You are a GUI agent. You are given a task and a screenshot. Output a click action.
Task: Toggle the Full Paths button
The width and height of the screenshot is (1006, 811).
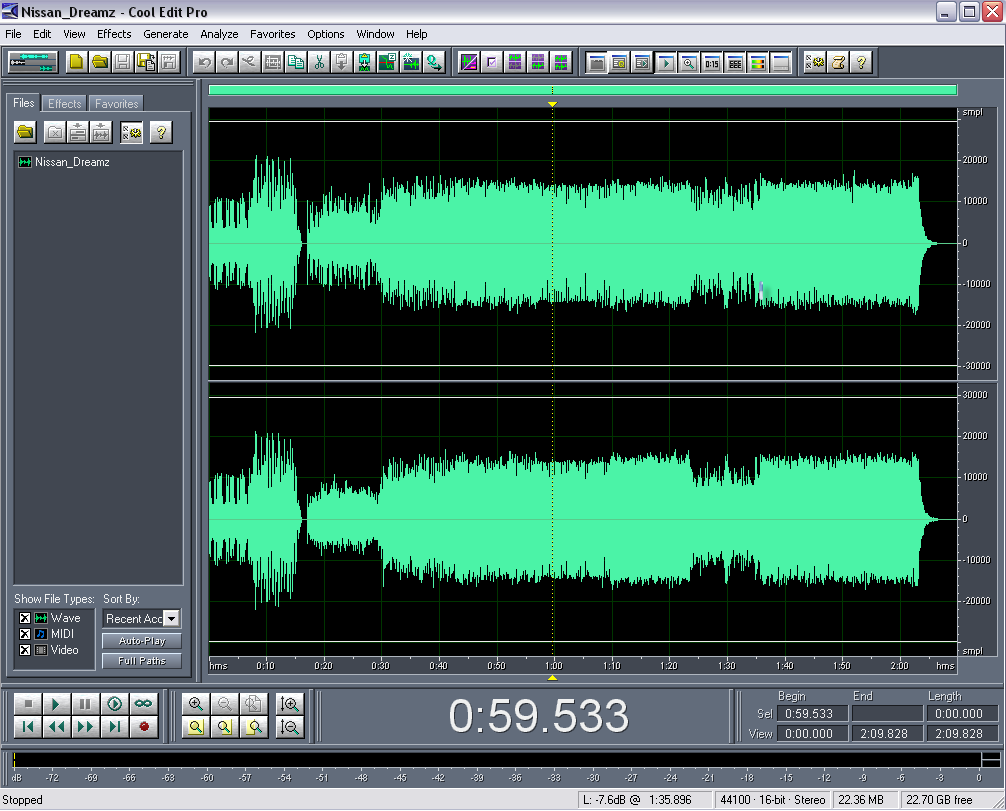tap(142, 660)
